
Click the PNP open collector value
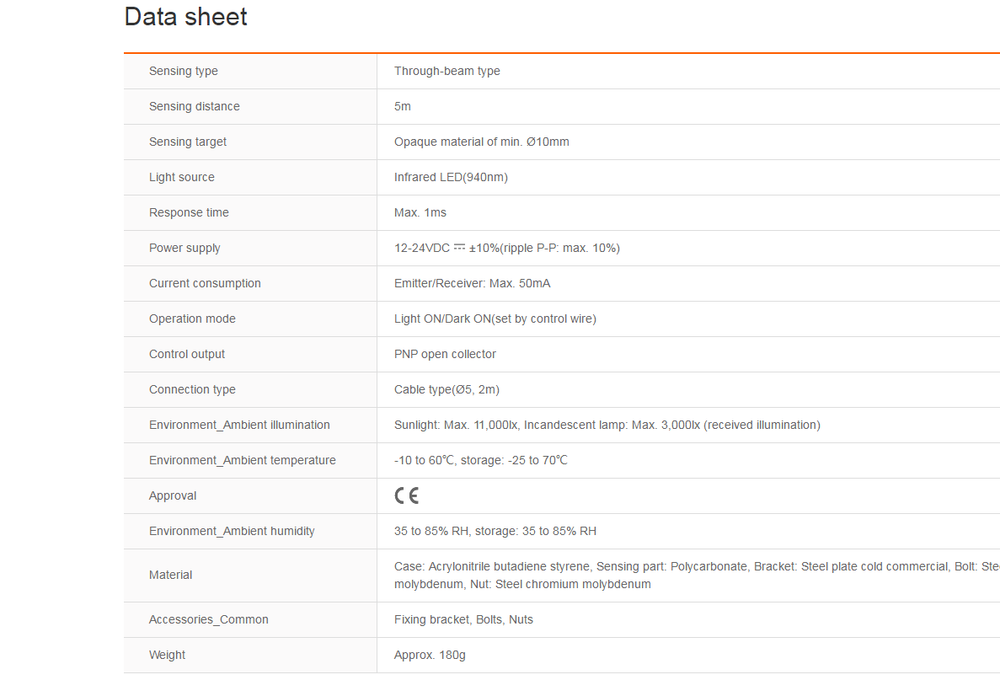pos(445,354)
